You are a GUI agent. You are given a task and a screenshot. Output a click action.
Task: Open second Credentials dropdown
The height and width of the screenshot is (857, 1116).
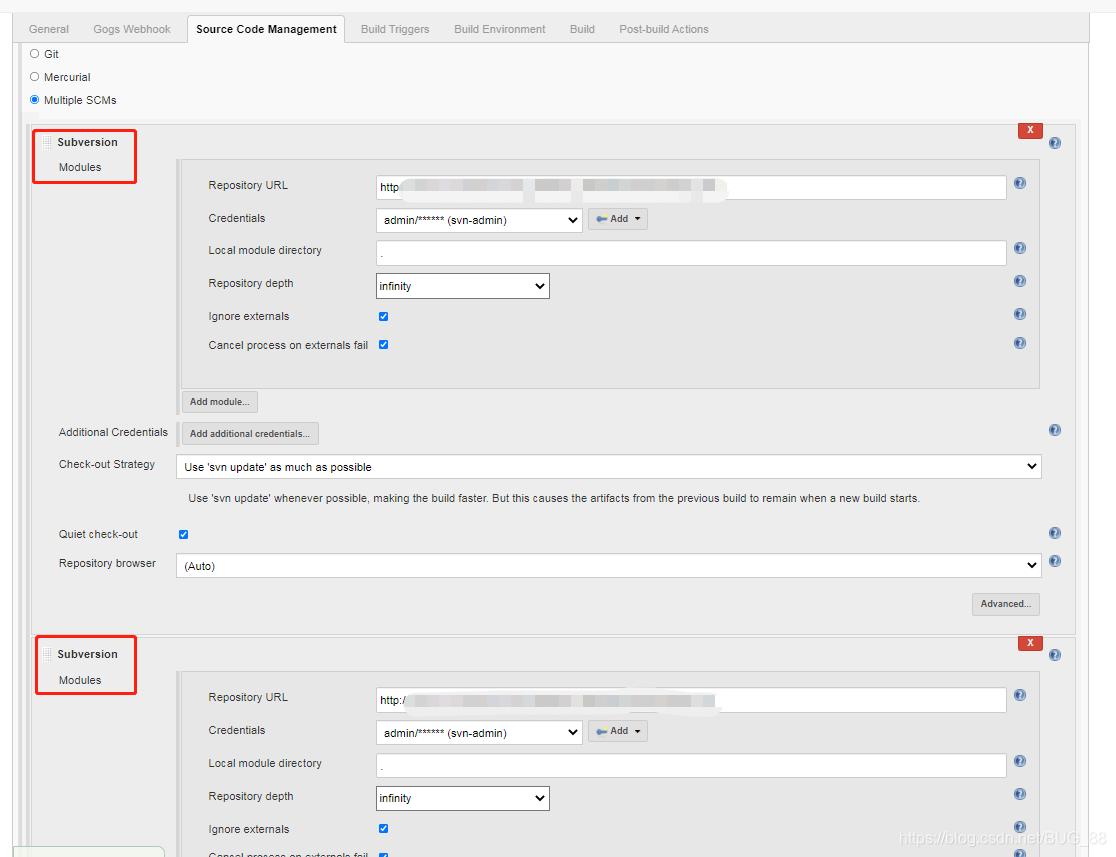pyautogui.click(x=479, y=732)
